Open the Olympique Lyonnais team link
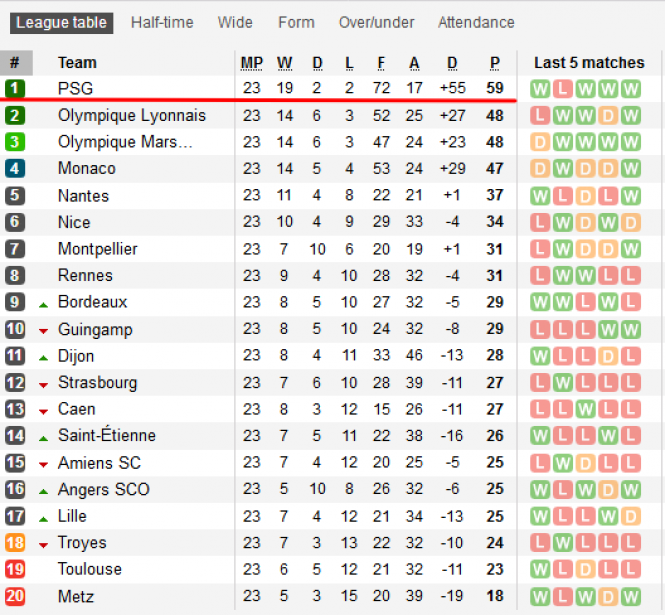This screenshot has height=615, width=665. pos(132,115)
